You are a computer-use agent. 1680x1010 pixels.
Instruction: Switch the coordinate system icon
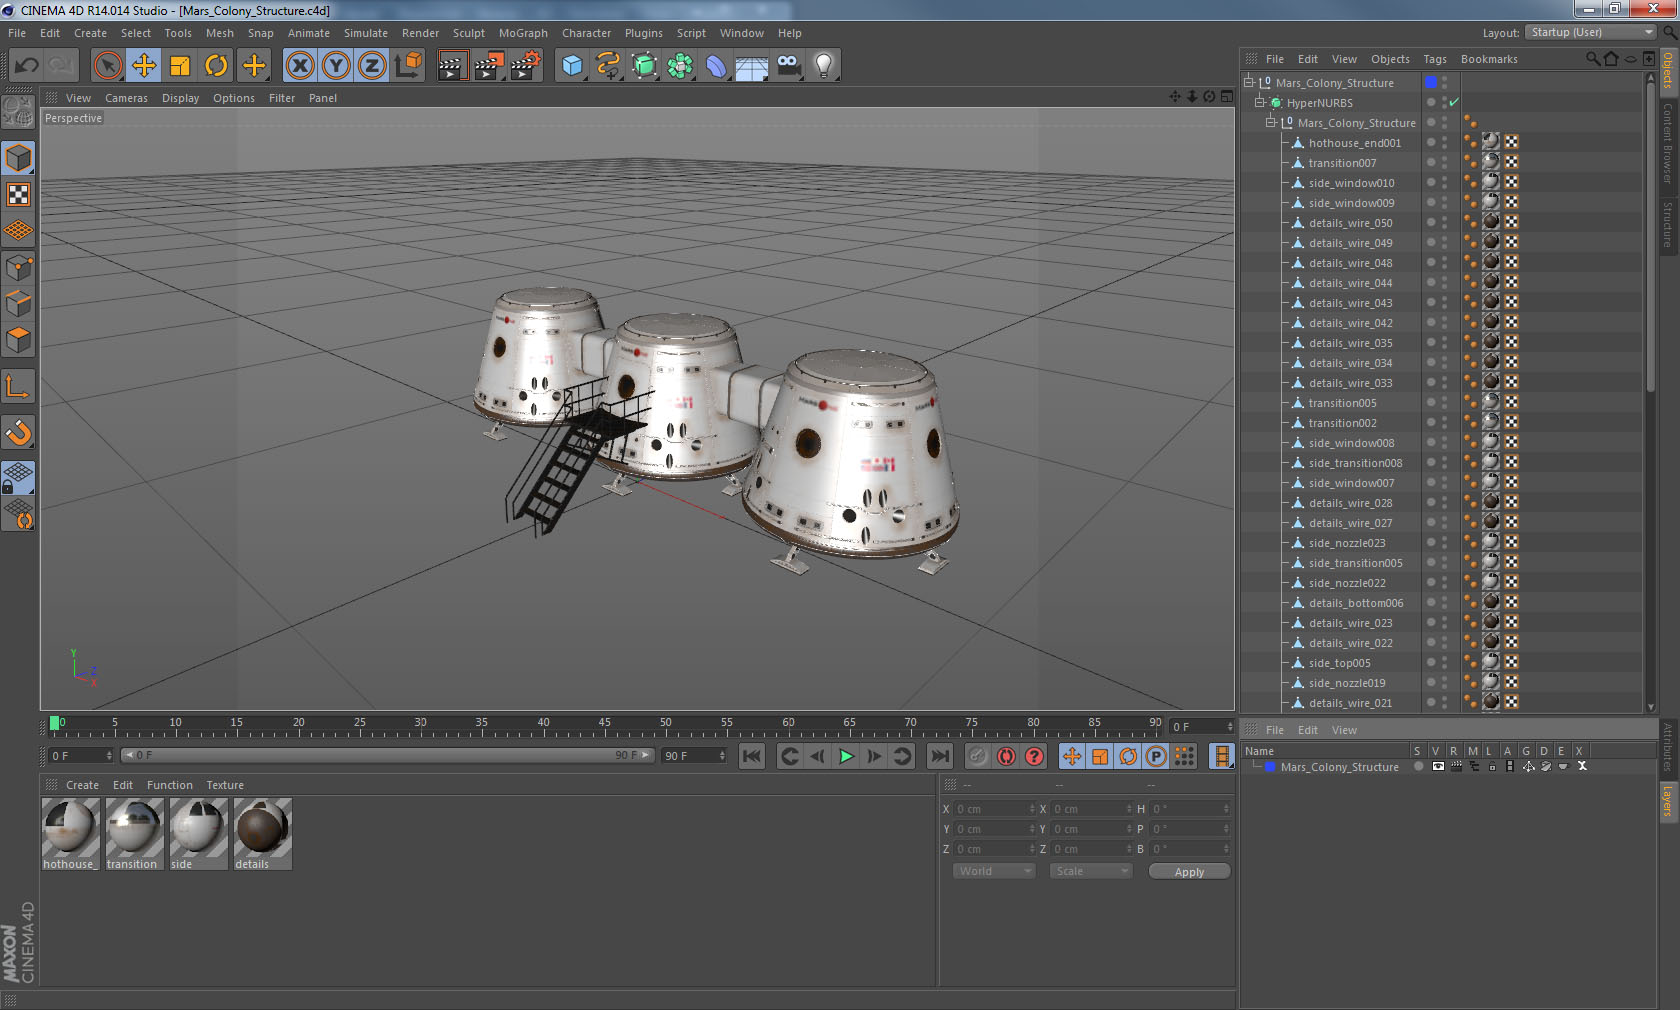[408, 66]
